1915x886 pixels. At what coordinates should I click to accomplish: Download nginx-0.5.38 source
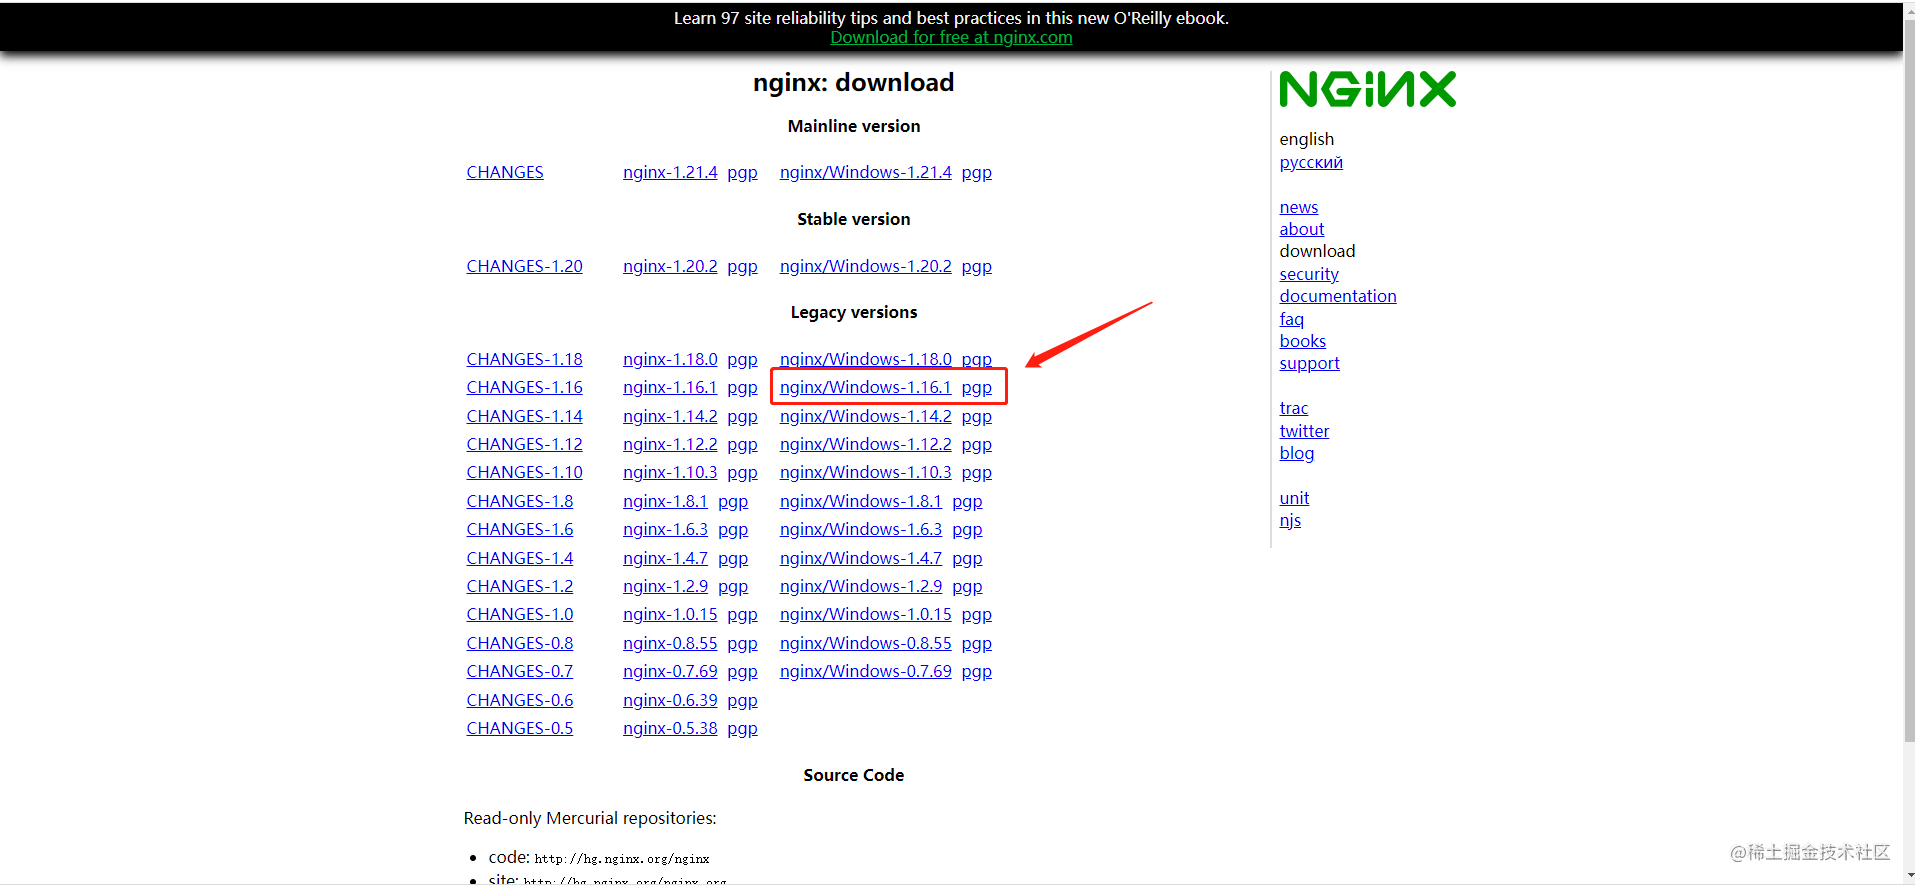coord(670,728)
